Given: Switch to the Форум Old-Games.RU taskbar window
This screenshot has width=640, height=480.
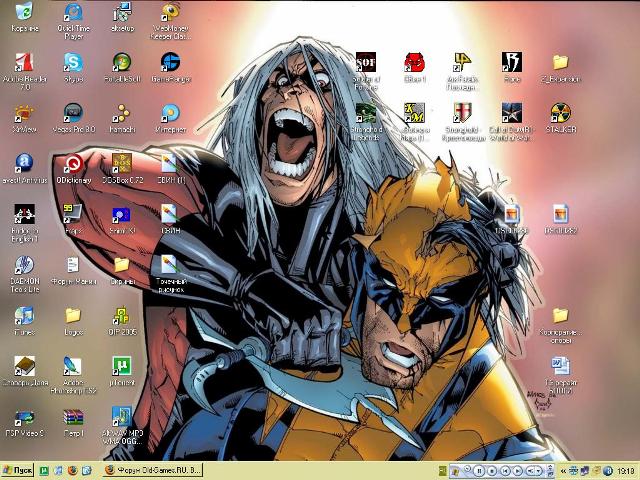Looking at the screenshot, I should [x=153, y=471].
